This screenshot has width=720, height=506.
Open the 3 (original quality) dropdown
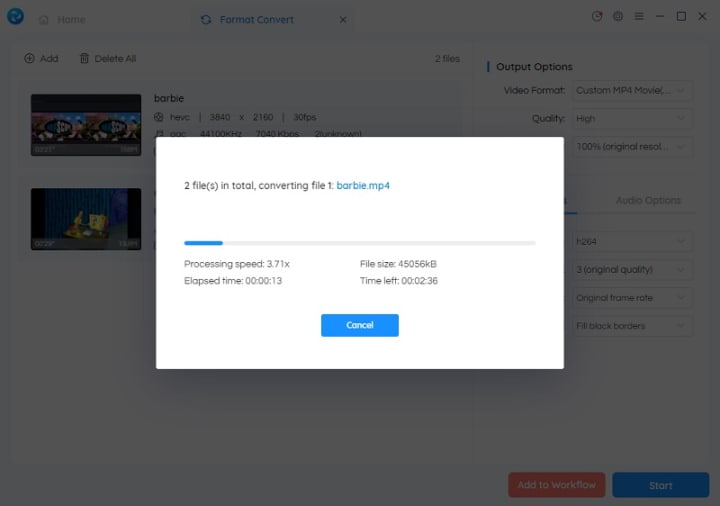(x=632, y=270)
